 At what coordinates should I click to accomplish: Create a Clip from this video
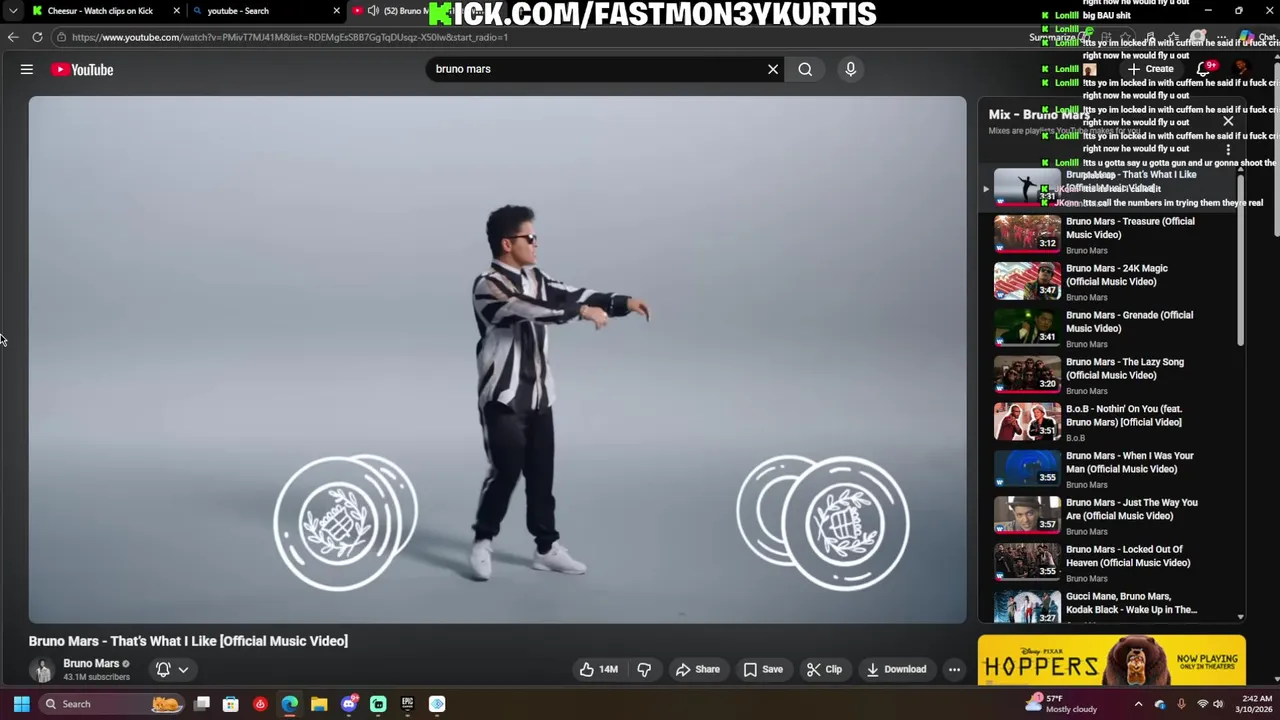pos(824,669)
